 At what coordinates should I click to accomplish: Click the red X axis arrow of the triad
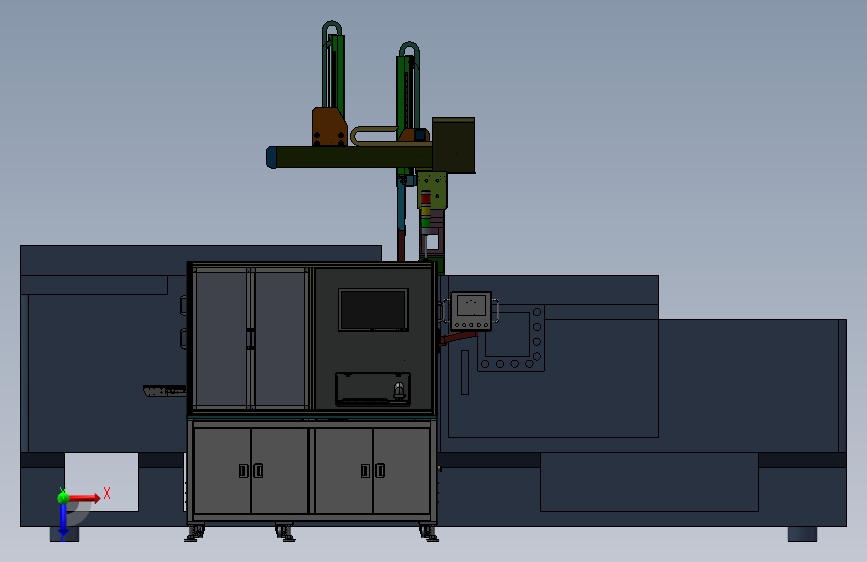coord(83,498)
